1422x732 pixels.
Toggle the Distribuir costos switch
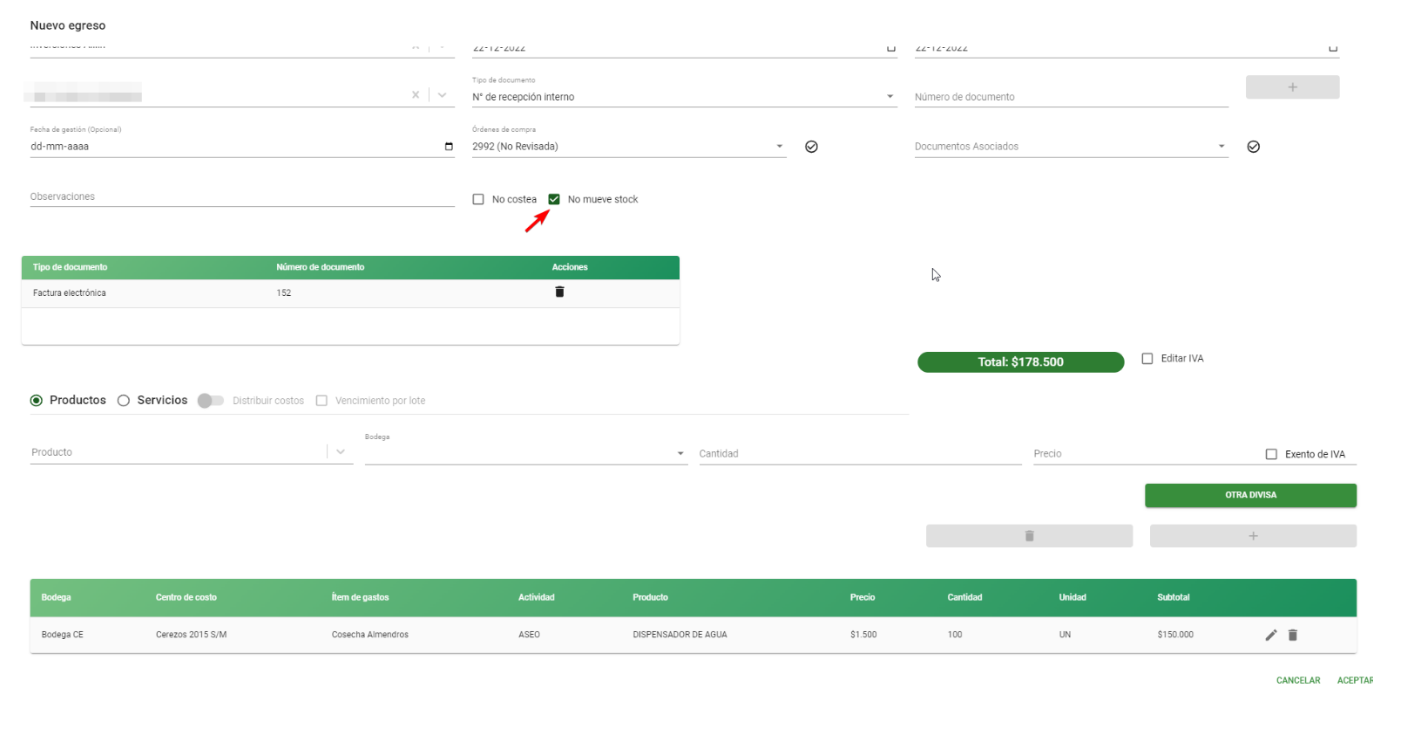pyautogui.click(x=210, y=400)
